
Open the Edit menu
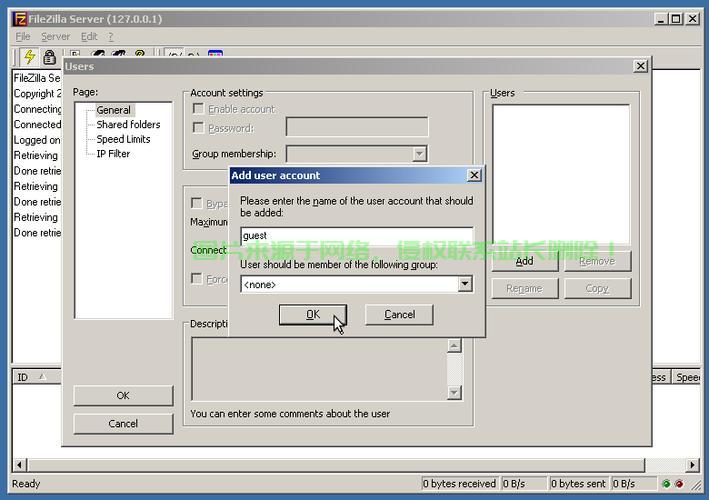[x=89, y=37]
